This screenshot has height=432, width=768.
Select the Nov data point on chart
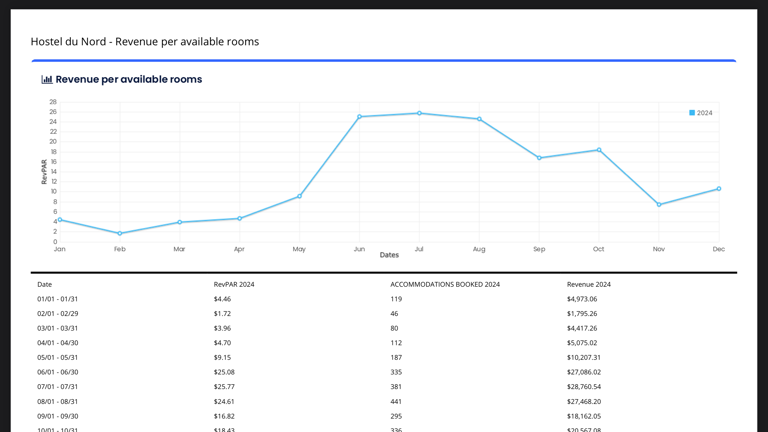tap(659, 205)
